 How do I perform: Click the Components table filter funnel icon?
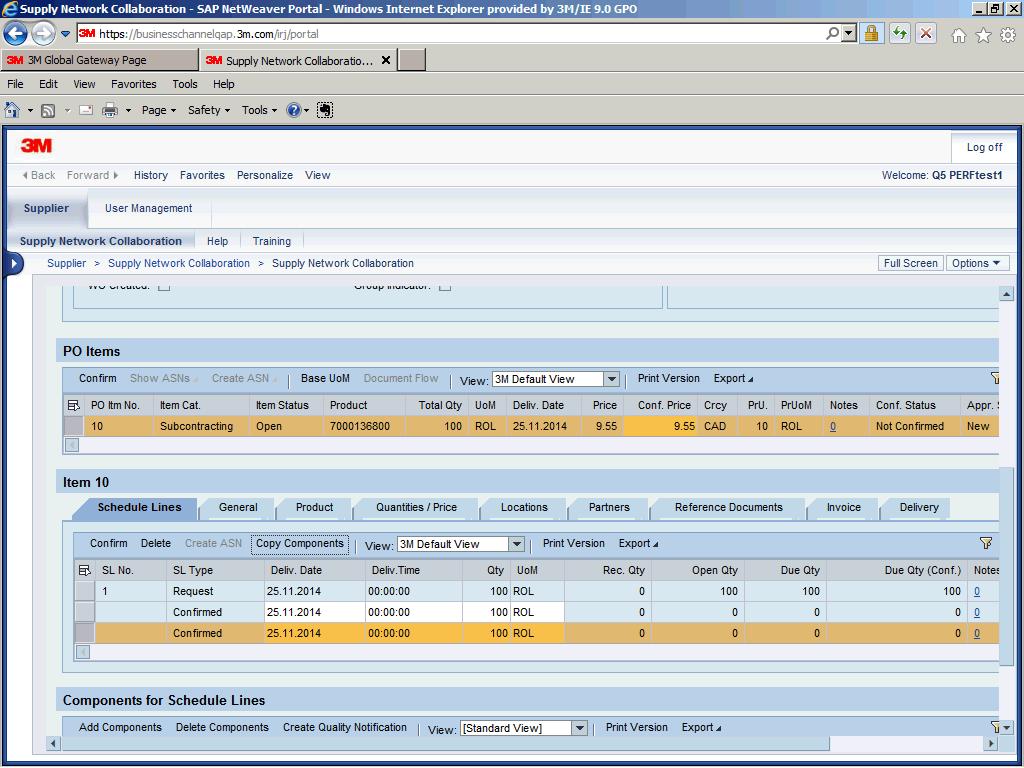(x=995, y=727)
